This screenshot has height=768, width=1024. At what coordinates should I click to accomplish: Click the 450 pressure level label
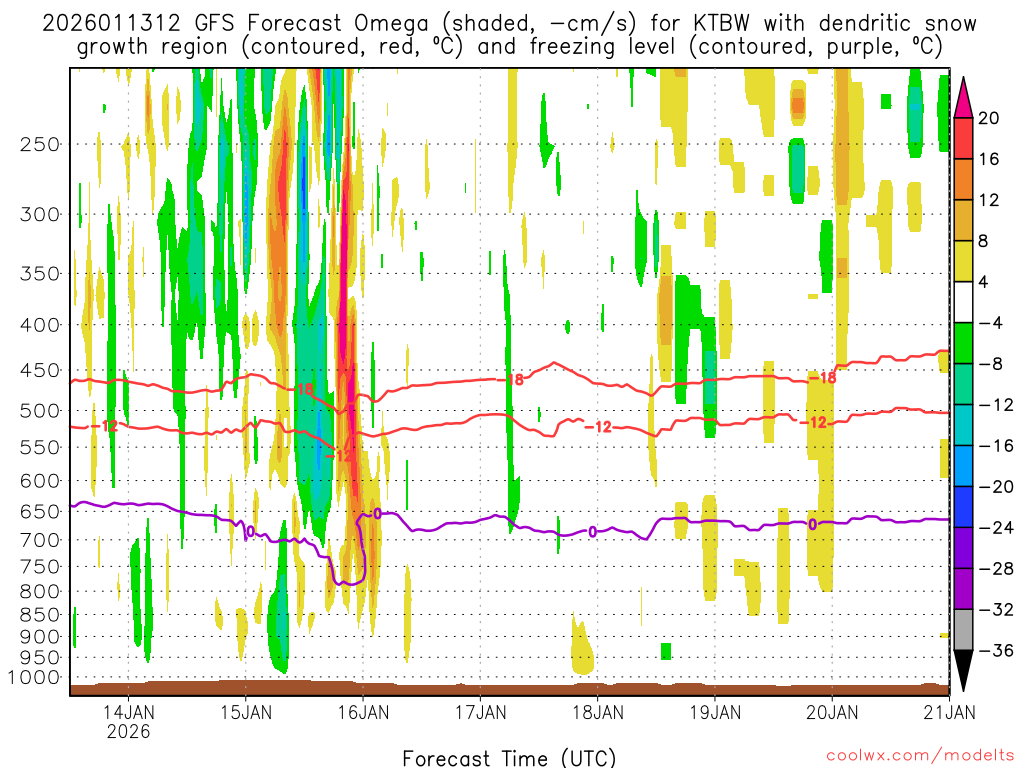(x=40, y=370)
